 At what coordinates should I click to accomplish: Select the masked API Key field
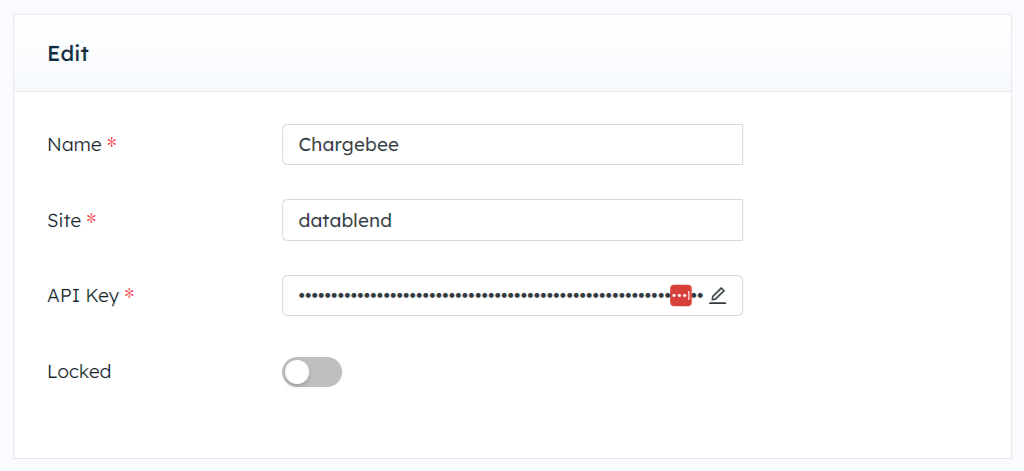(x=513, y=295)
